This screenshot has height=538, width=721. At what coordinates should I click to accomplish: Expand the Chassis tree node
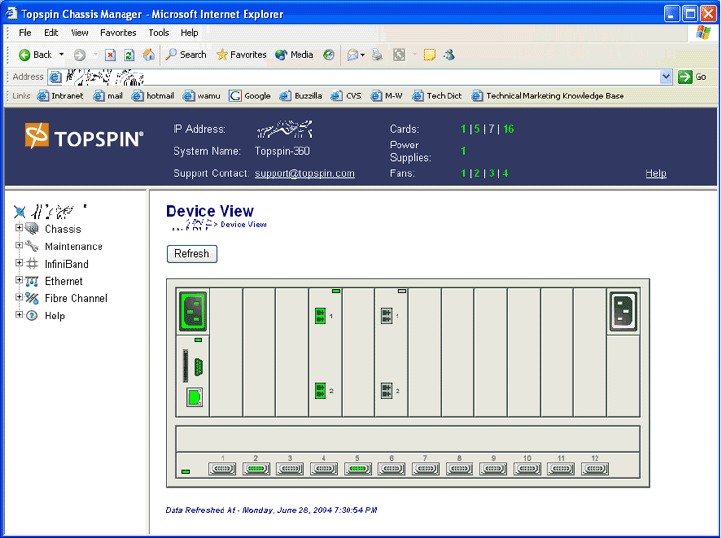point(19,229)
